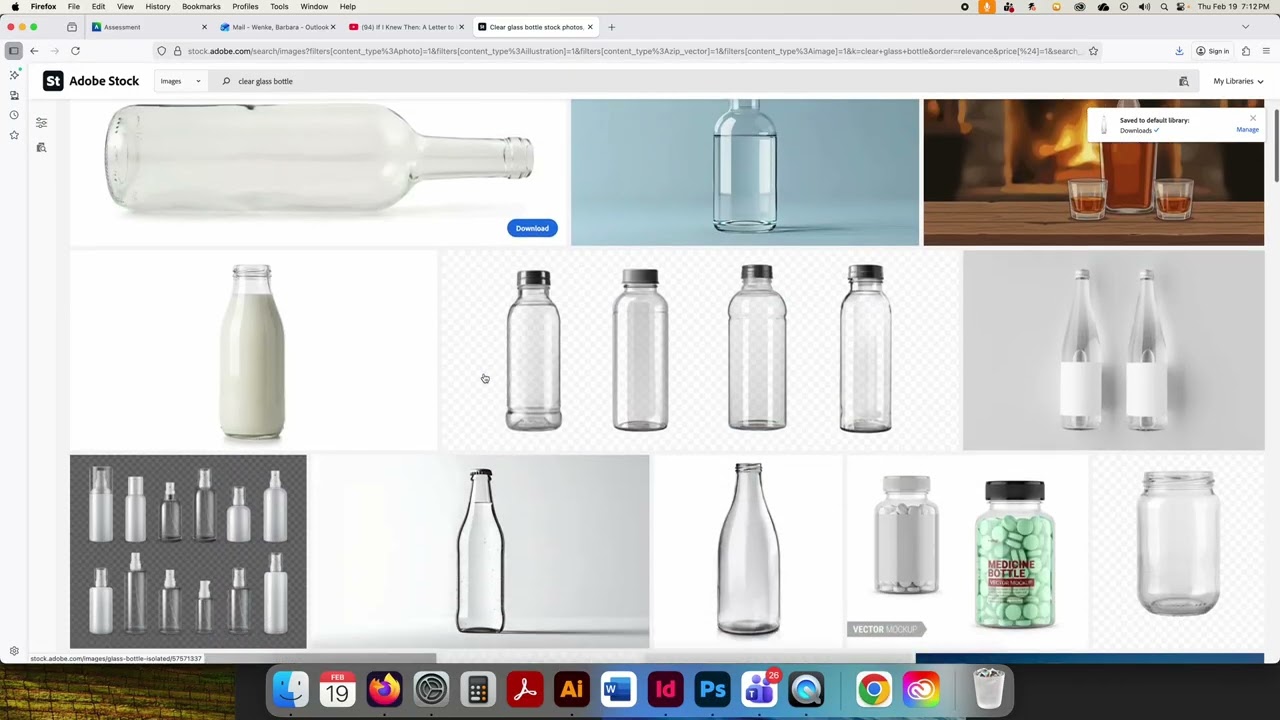This screenshot has width=1280, height=720.
Task: Click the tracking protection shield icon
Action: tap(162, 51)
